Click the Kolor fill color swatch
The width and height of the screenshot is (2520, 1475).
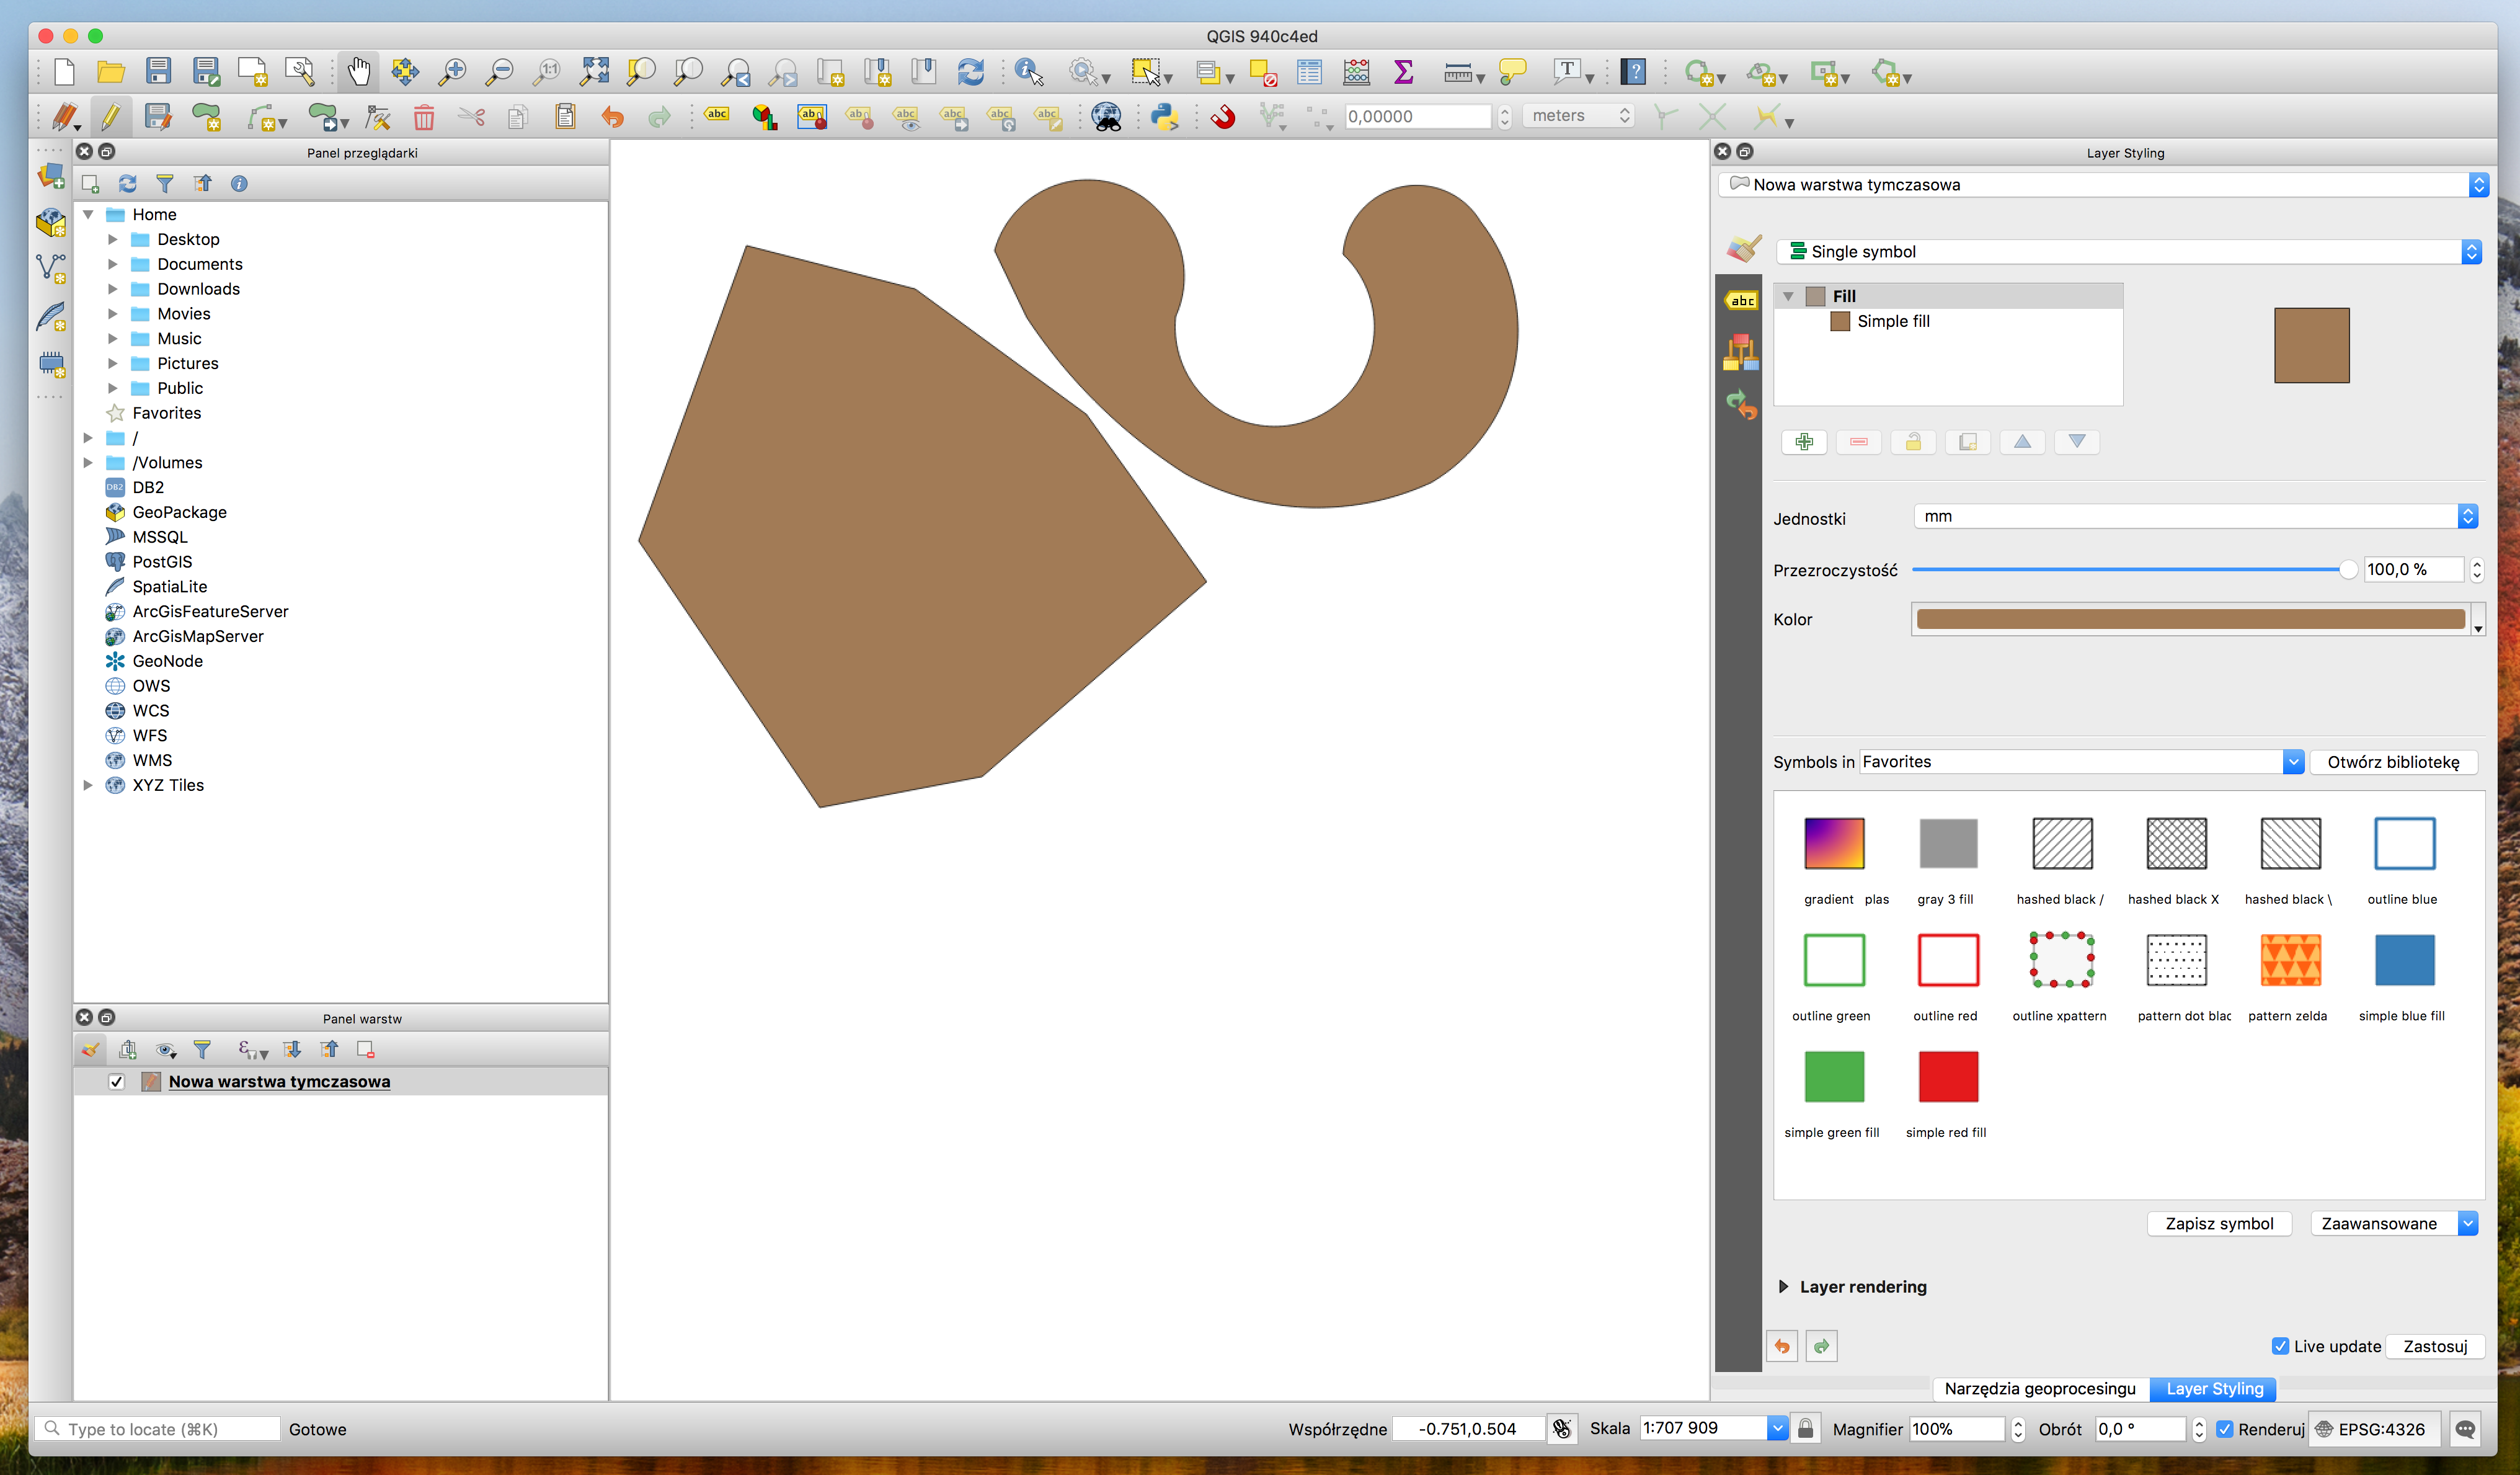(x=2190, y=619)
